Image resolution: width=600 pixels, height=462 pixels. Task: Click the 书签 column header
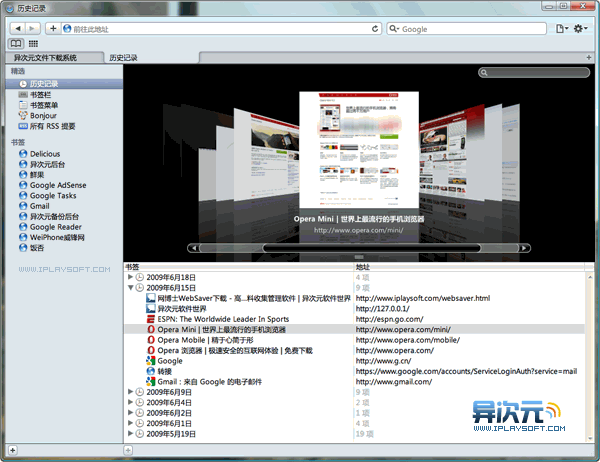(239, 267)
